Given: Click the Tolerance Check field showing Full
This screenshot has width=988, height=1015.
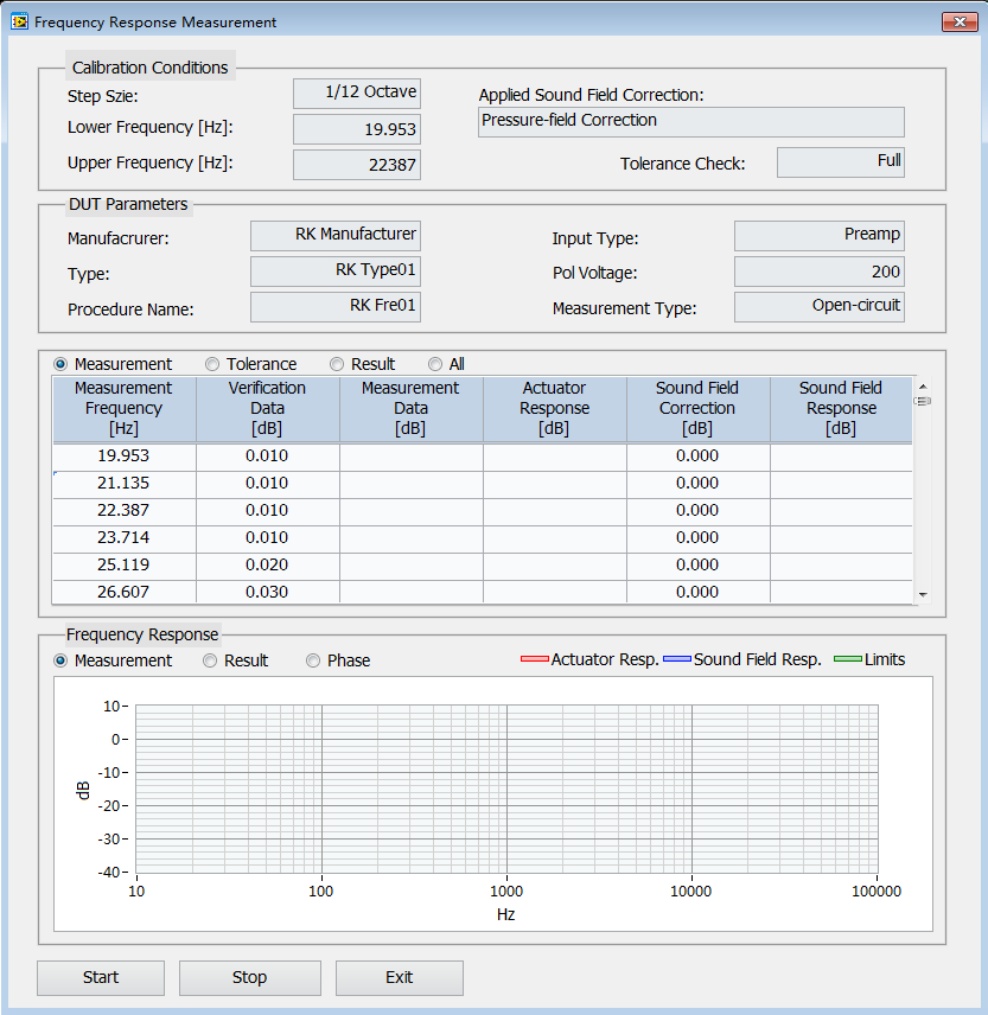Looking at the screenshot, I should click(x=840, y=162).
